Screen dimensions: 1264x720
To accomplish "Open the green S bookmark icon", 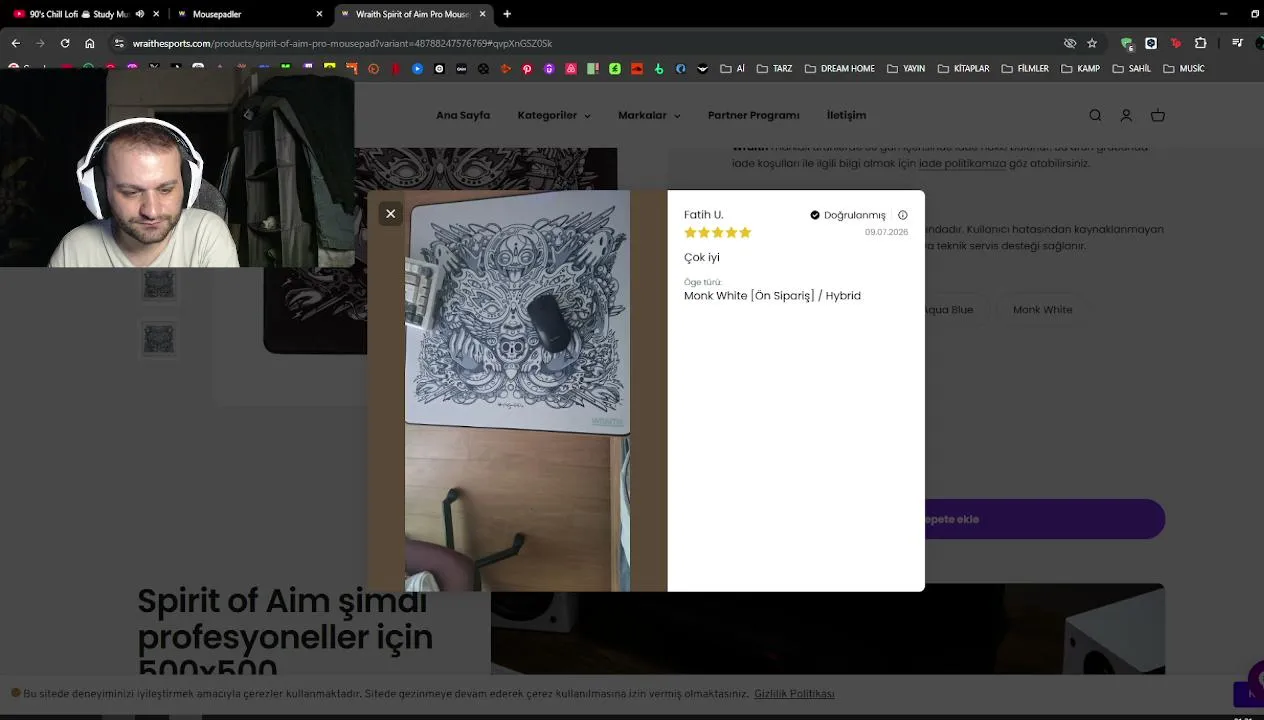I will 615,68.
